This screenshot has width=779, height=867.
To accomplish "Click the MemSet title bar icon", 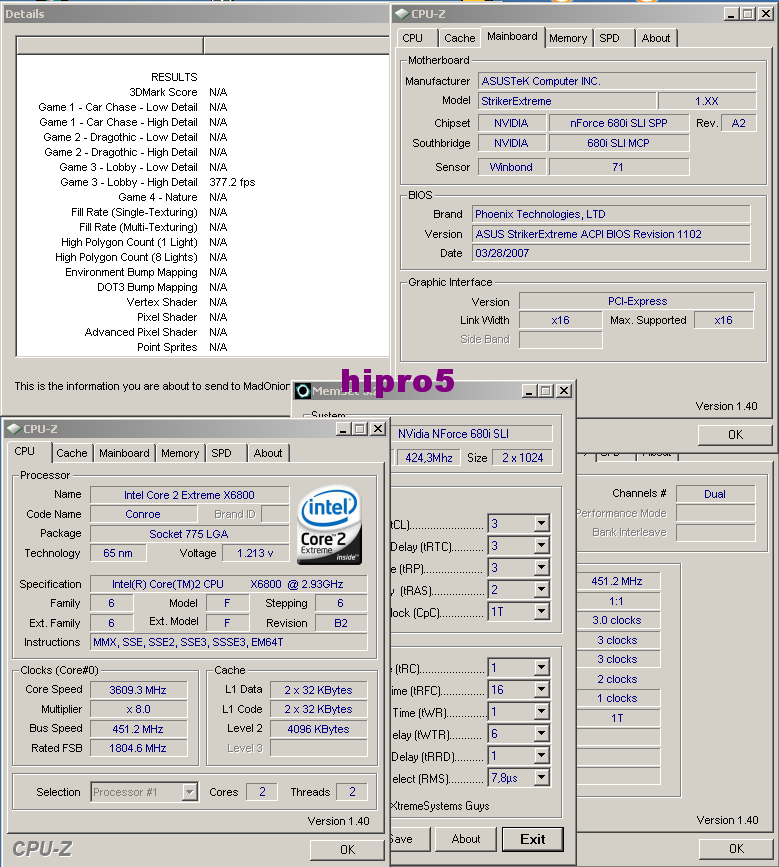I will tap(302, 391).
